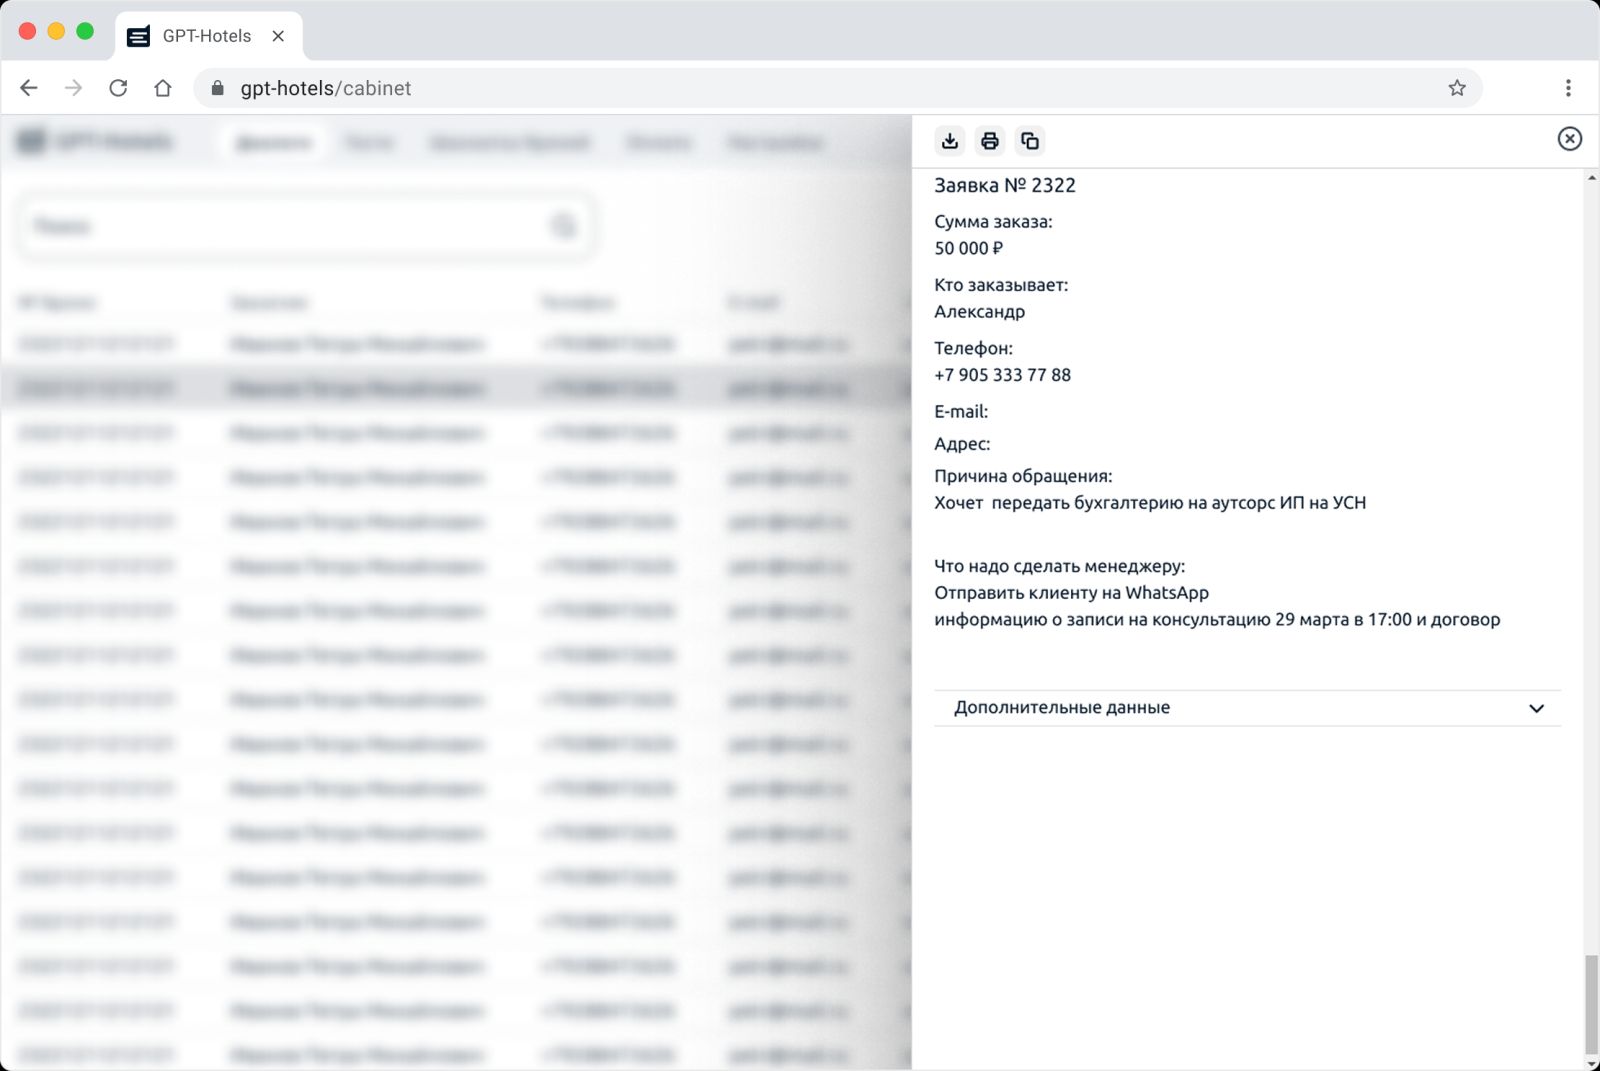The image size is (1600, 1071).
Task: Select the highlighted second row in the table
Action: [x=450, y=388]
